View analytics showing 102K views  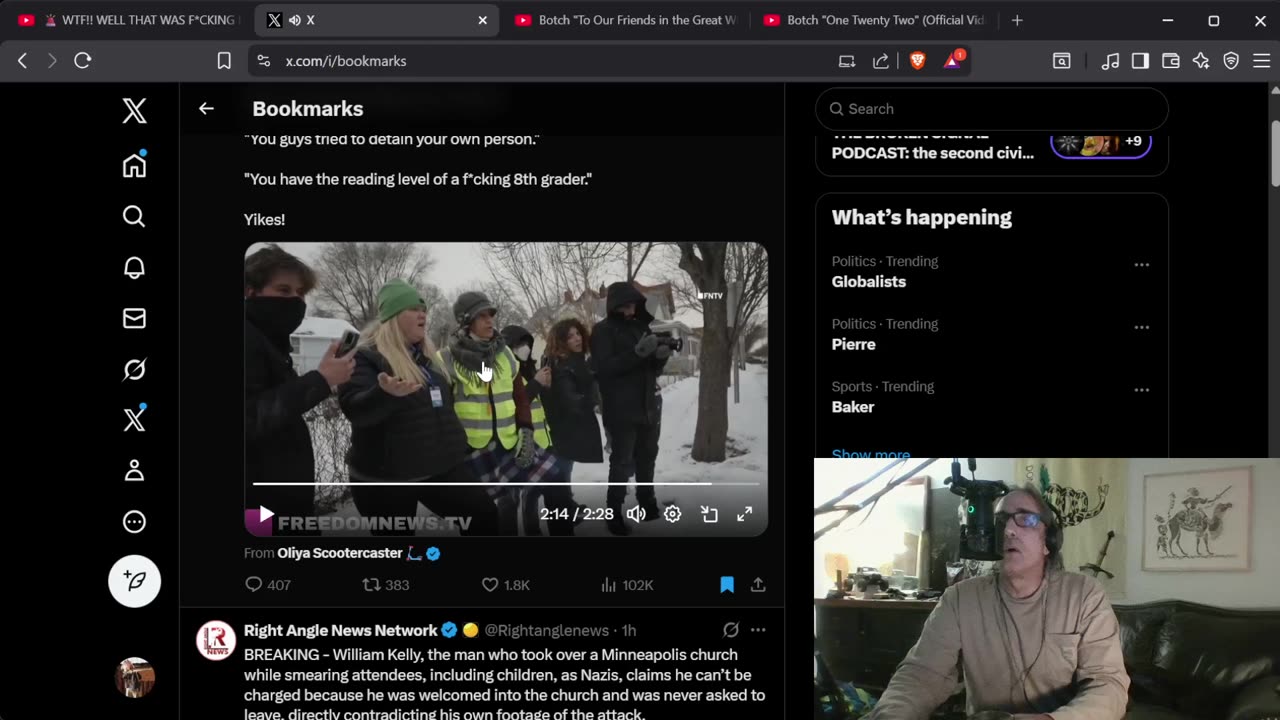pos(627,585)
